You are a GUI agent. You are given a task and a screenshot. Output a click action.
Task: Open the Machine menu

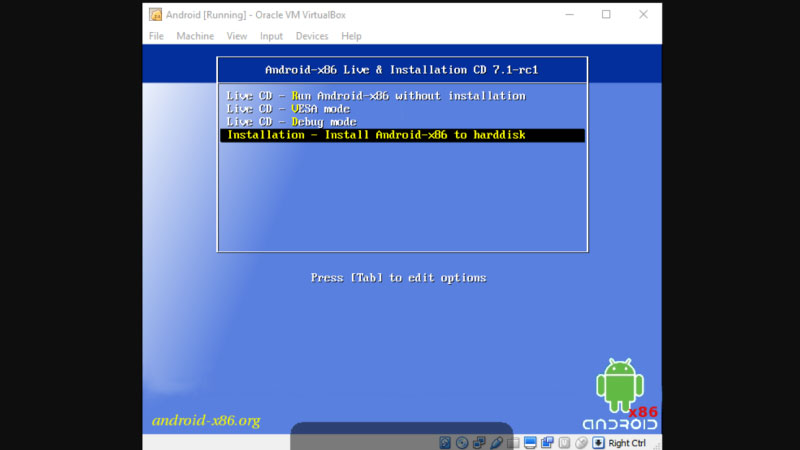pos(195,36)
